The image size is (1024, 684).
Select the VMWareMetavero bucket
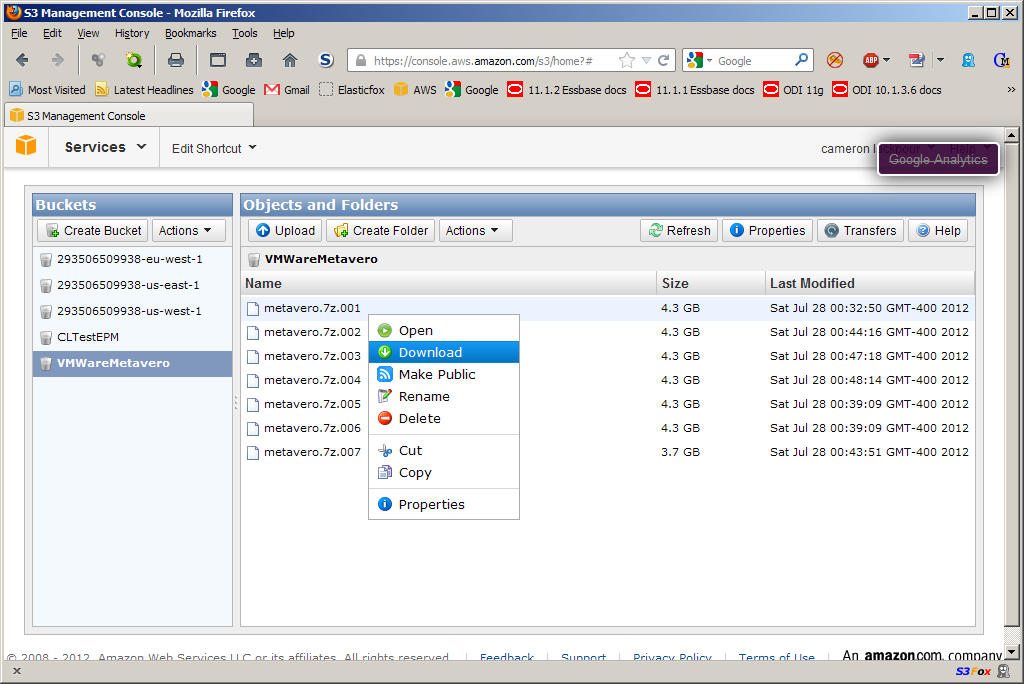[x=133, y=363]
